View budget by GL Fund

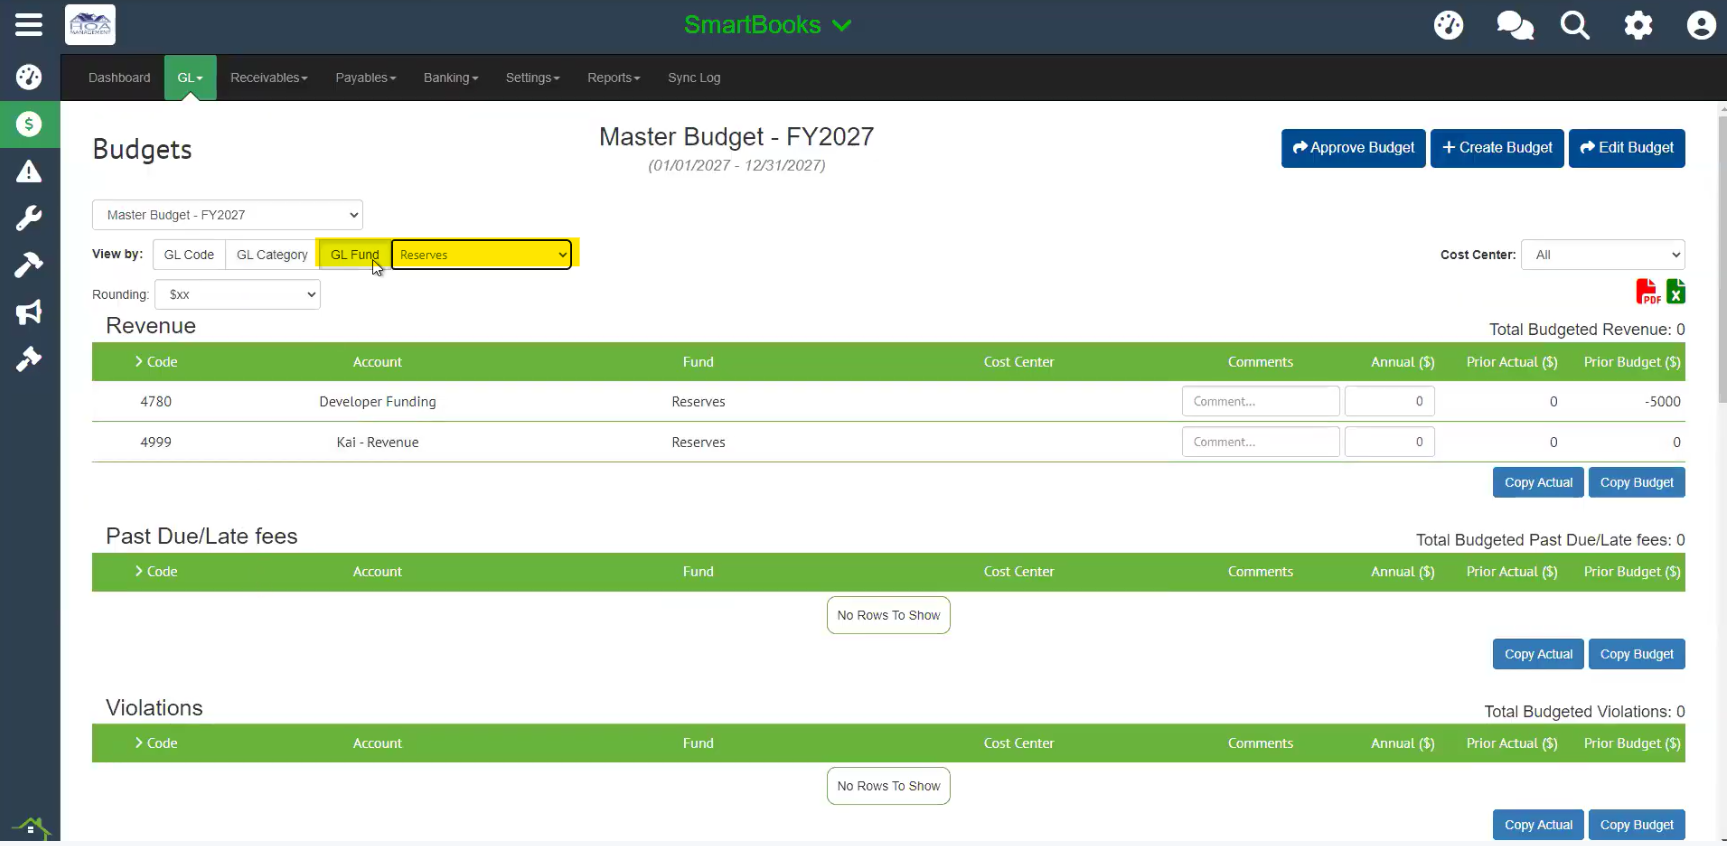click(355, 255)
